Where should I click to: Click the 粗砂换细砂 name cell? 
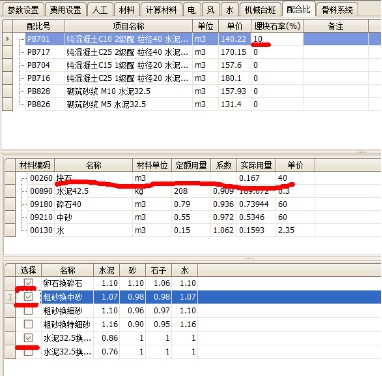pyautogui.click(x=67, y=310)
